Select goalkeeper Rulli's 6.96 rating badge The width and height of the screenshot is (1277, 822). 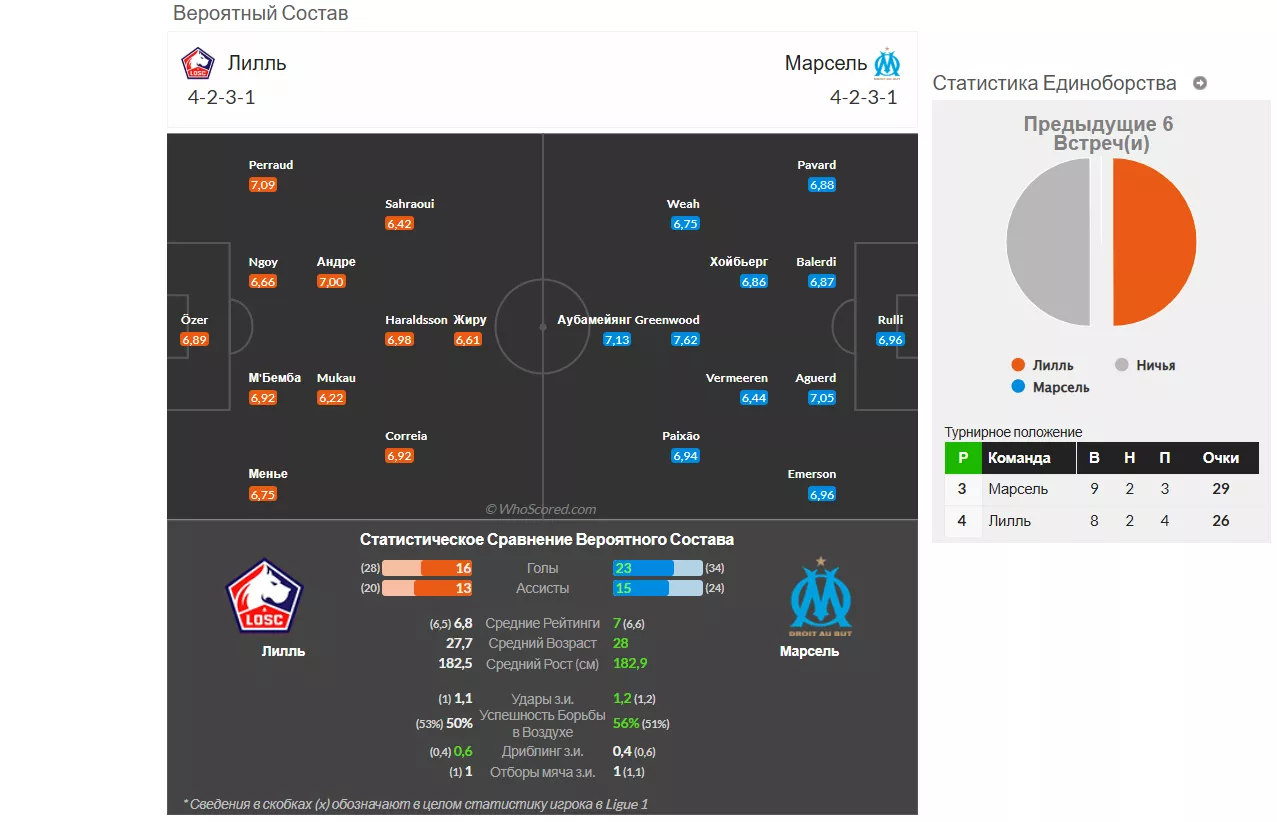click(889, 339)
